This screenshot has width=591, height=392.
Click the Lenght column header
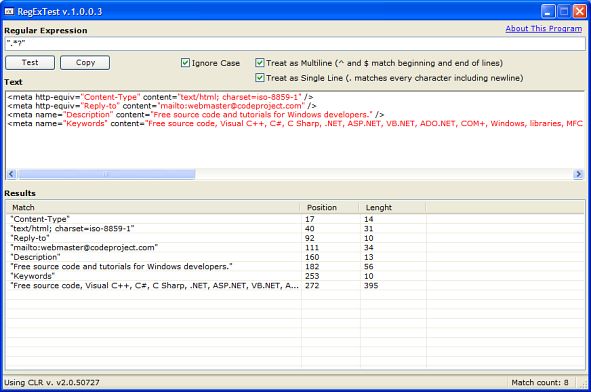[392, 207]
